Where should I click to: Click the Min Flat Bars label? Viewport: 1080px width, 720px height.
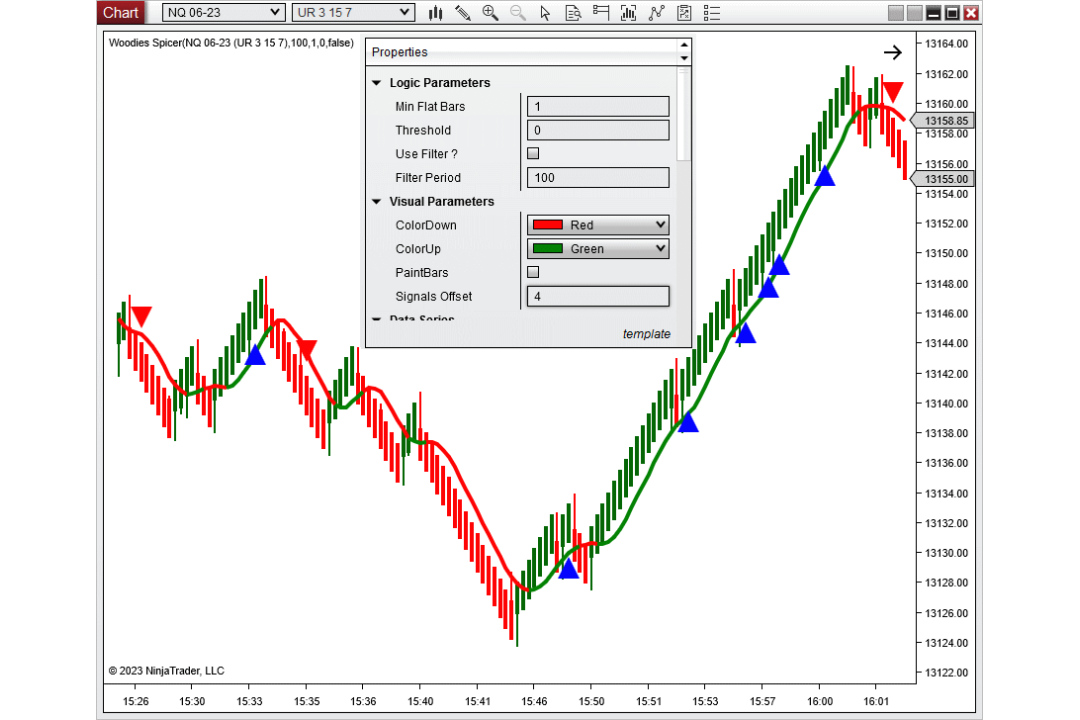(430, 107)
